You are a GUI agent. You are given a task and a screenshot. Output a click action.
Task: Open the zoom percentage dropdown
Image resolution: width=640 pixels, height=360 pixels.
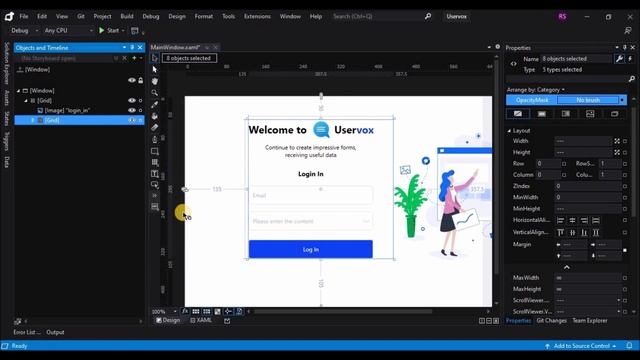pyautogui.click(x=175, y=311)
